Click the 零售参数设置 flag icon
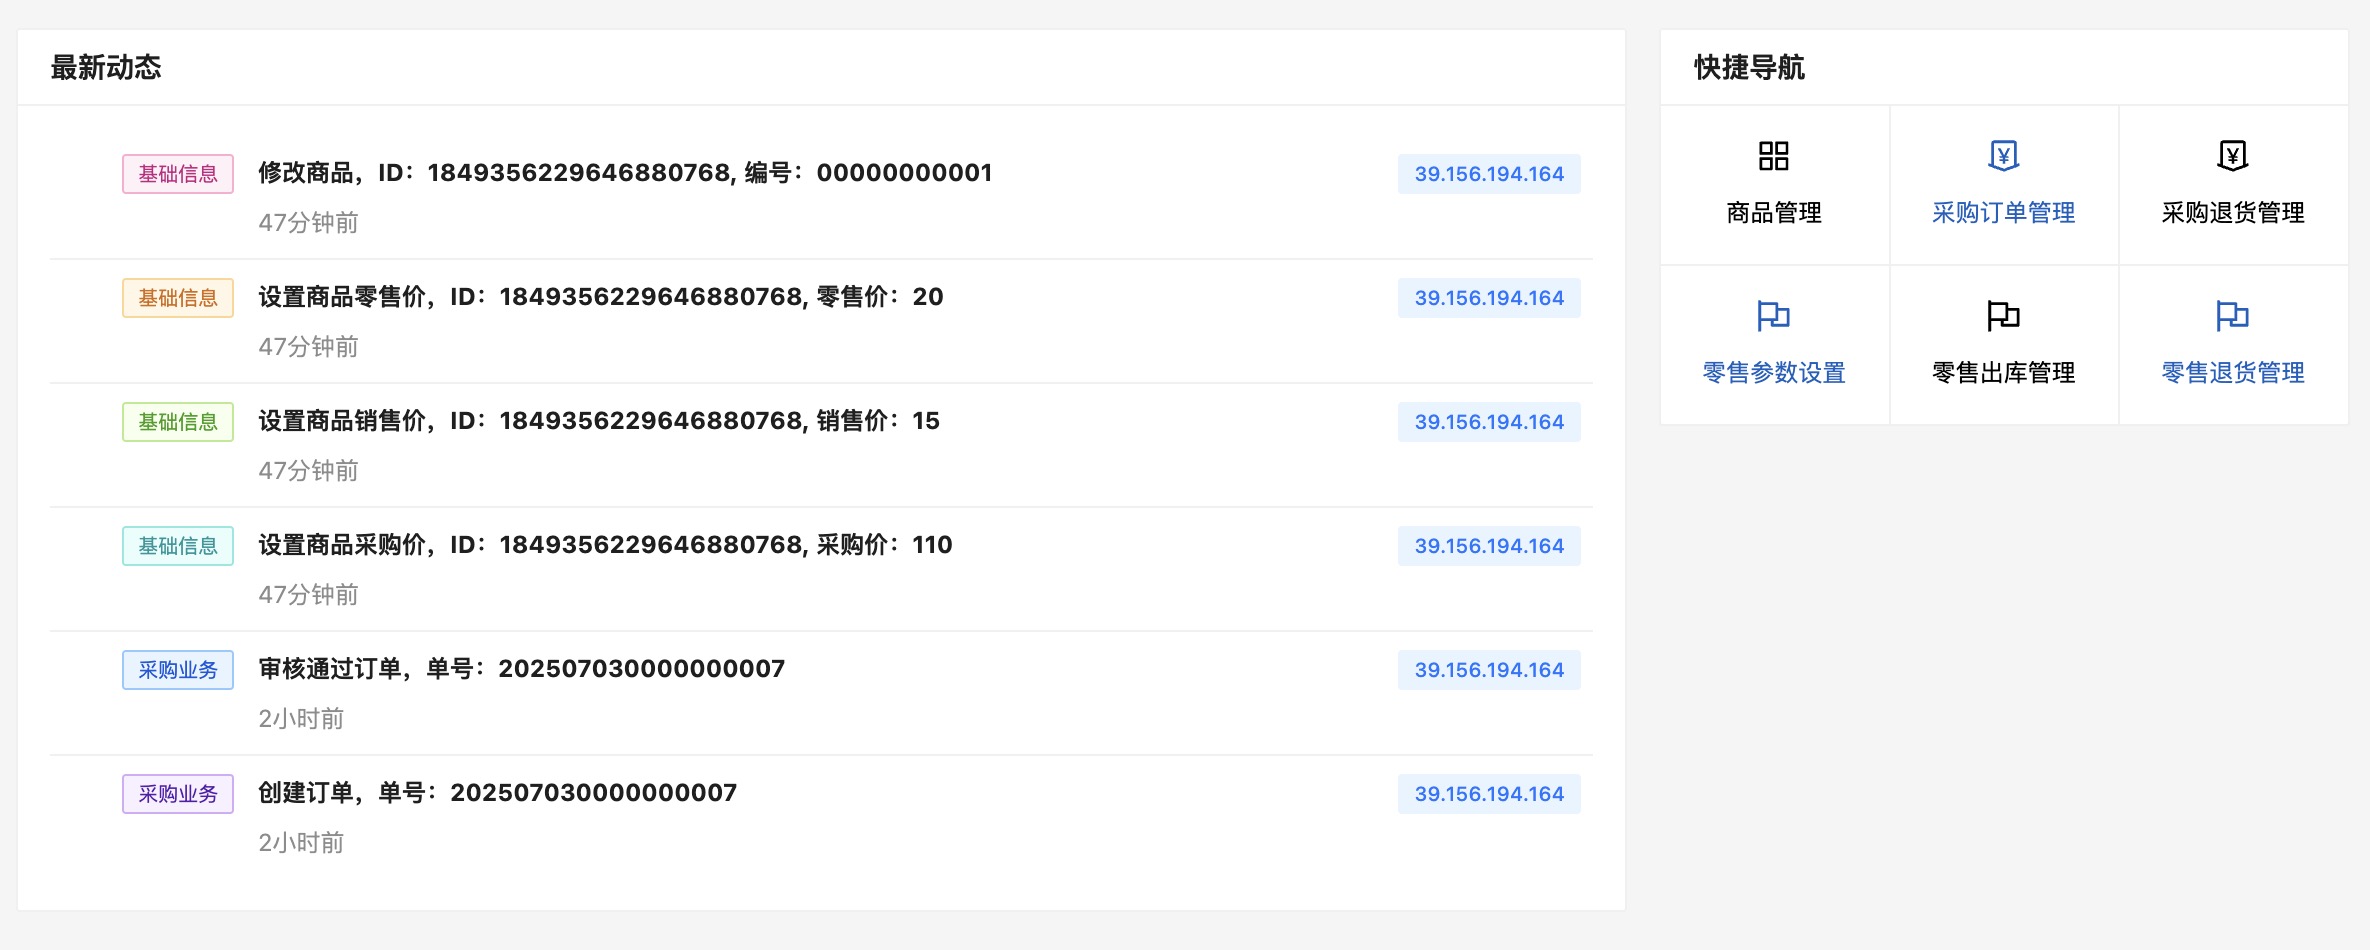This screenshot has width=2370, height=950. click(1773, 316)
